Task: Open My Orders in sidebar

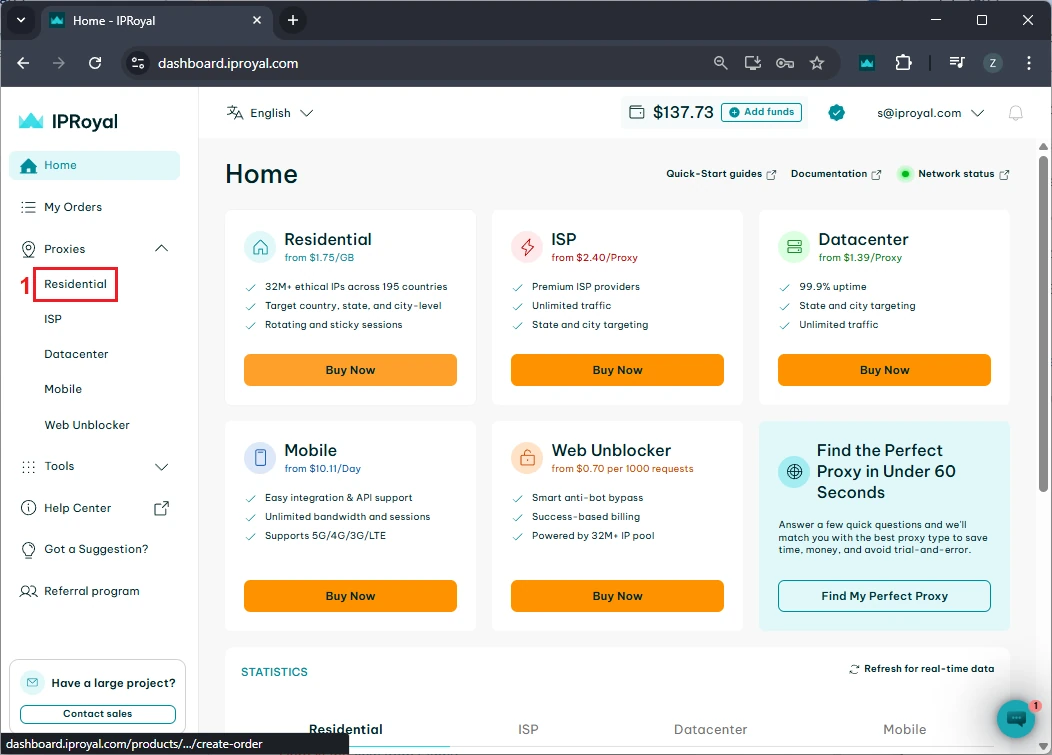Action: tap(72, 207)
